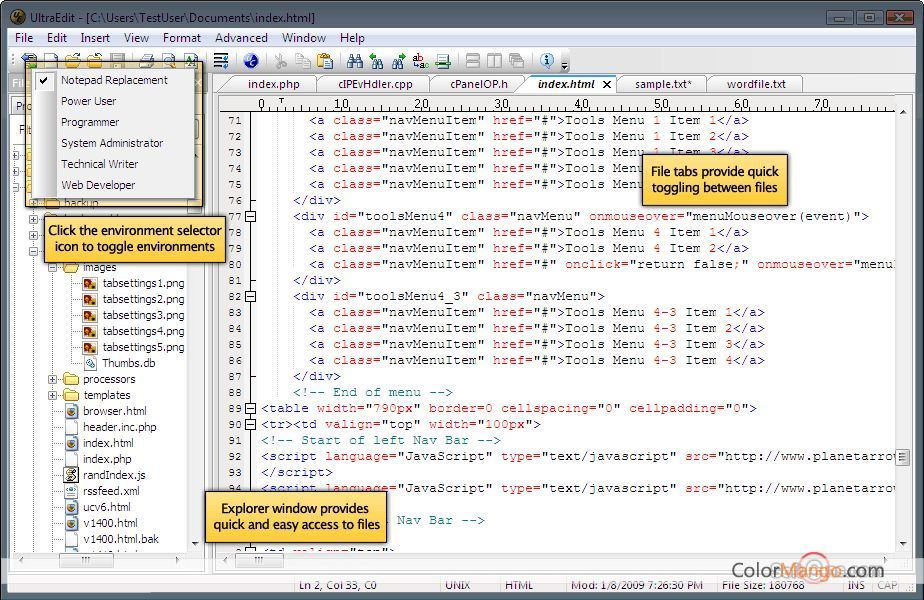Click the abc replace icon
The image size is (924, 600).
pos(420,60)
